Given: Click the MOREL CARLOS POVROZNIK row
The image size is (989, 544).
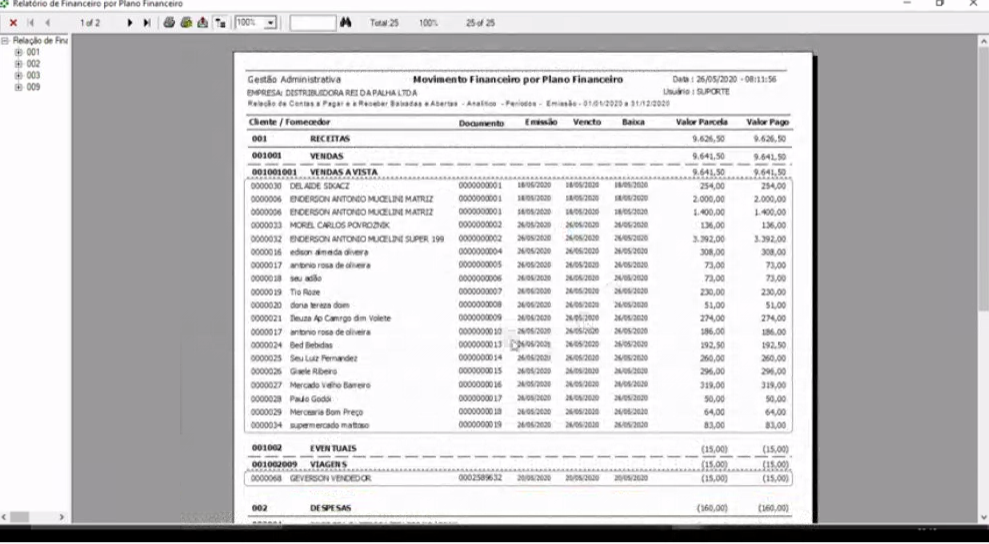Looking at the screenshot, I should (x=518, y=225).
